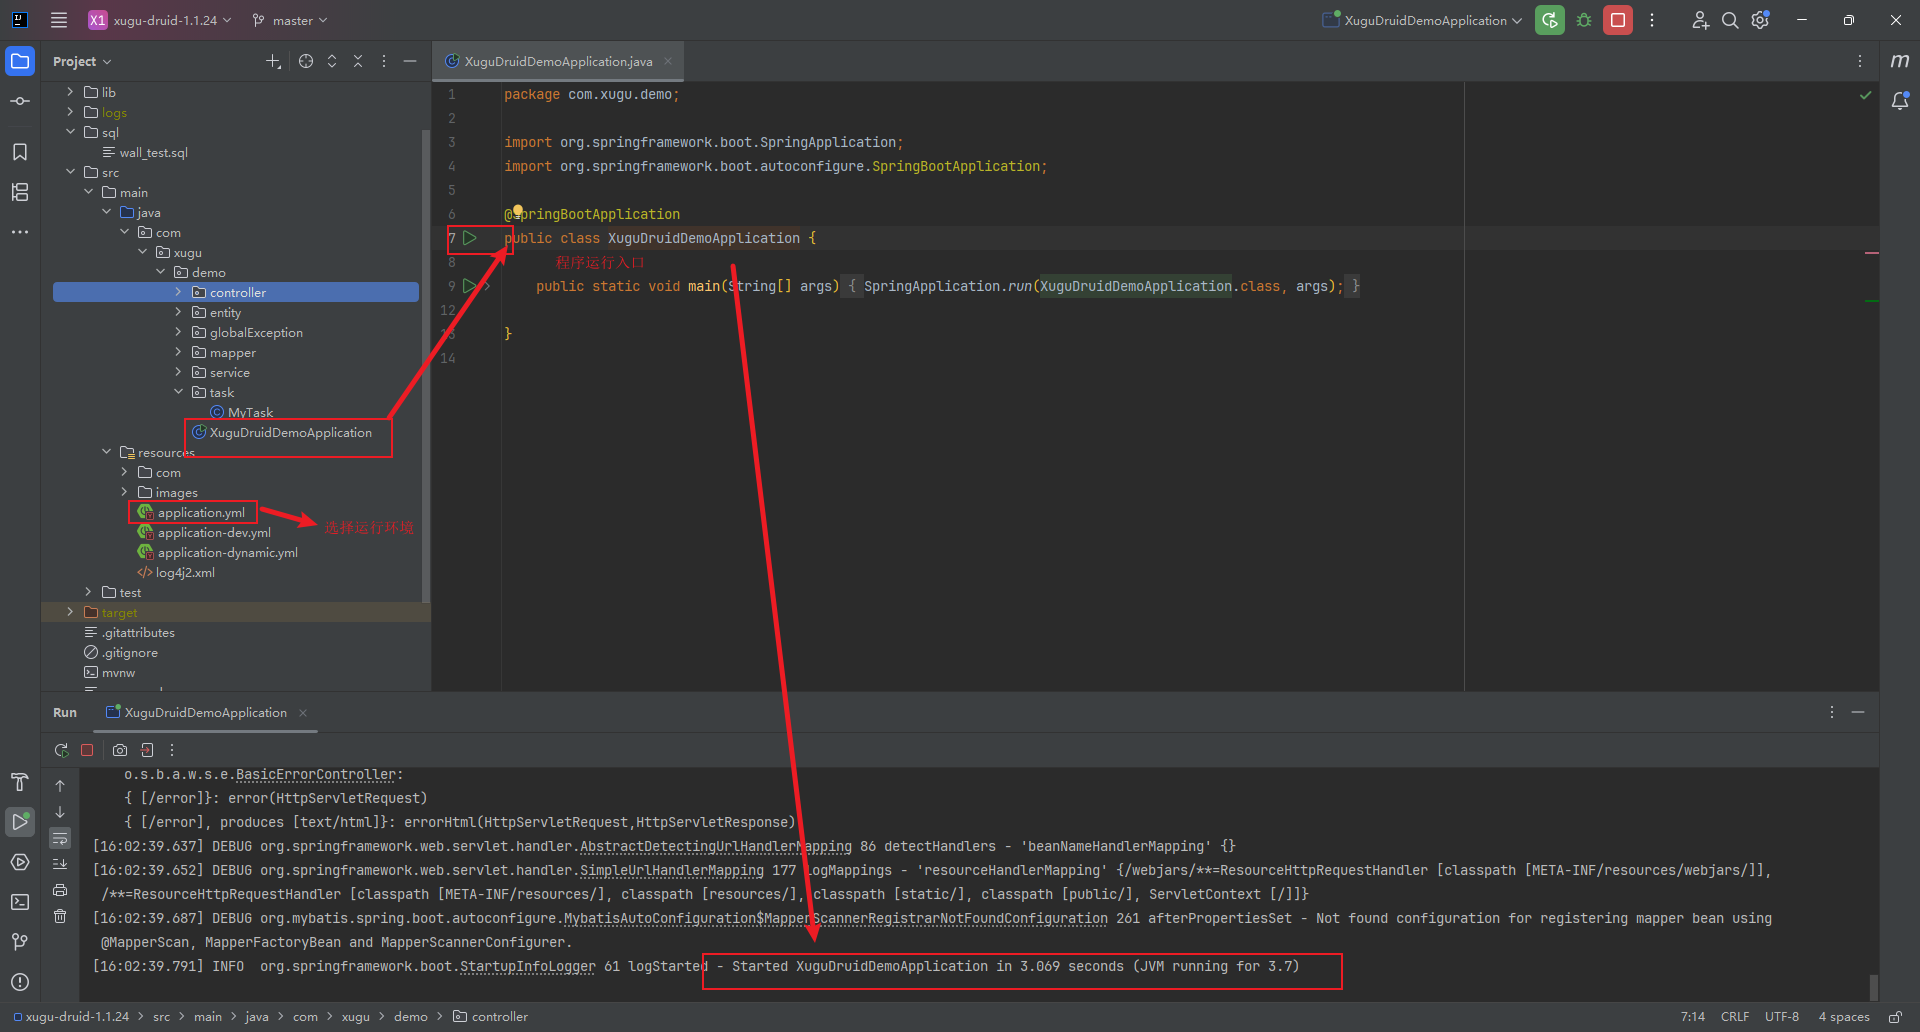Toggle soft-wrap in the Run console
1920x1032 pixels.
point(60,838)
